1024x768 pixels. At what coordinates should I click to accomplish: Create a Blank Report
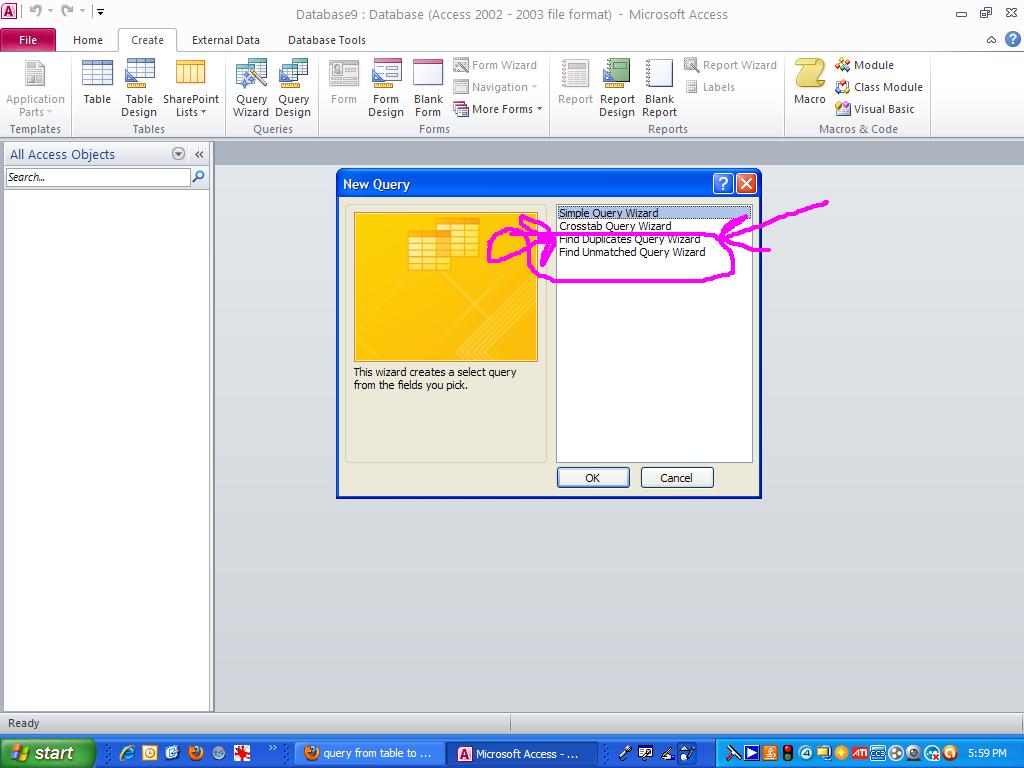tap(660, 88)
